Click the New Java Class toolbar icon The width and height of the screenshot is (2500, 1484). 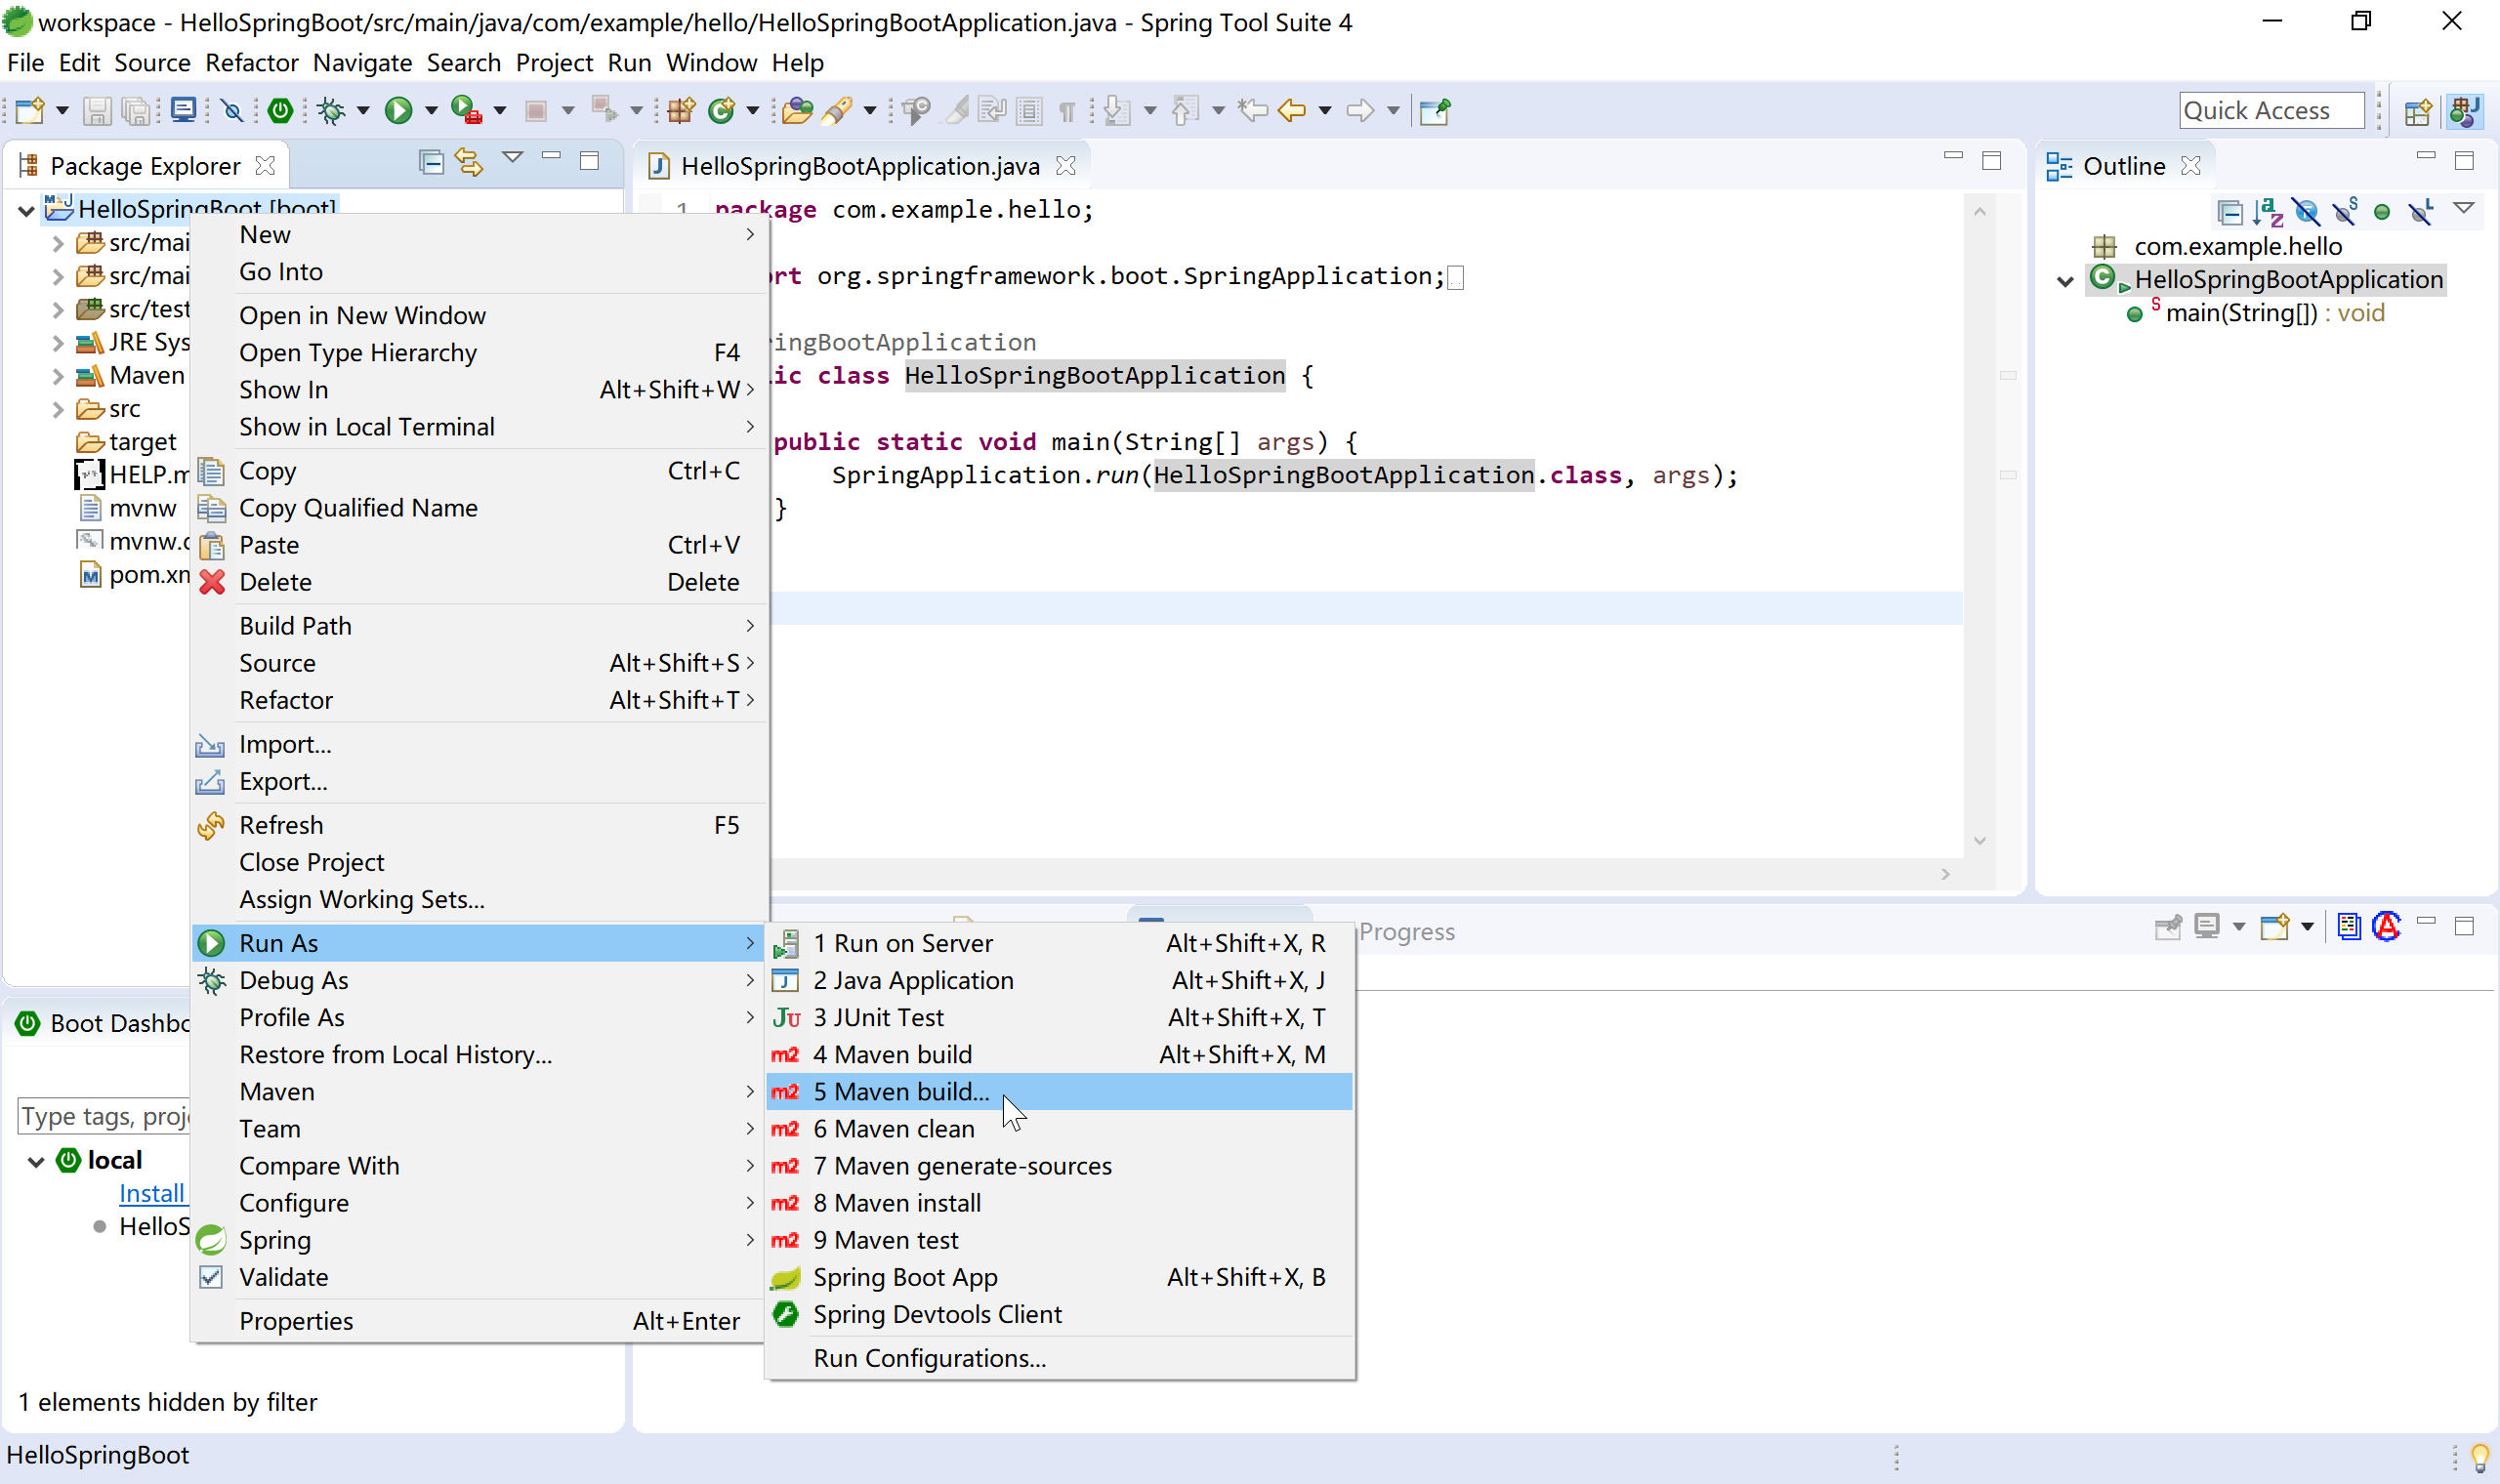[x=721, y=110]
